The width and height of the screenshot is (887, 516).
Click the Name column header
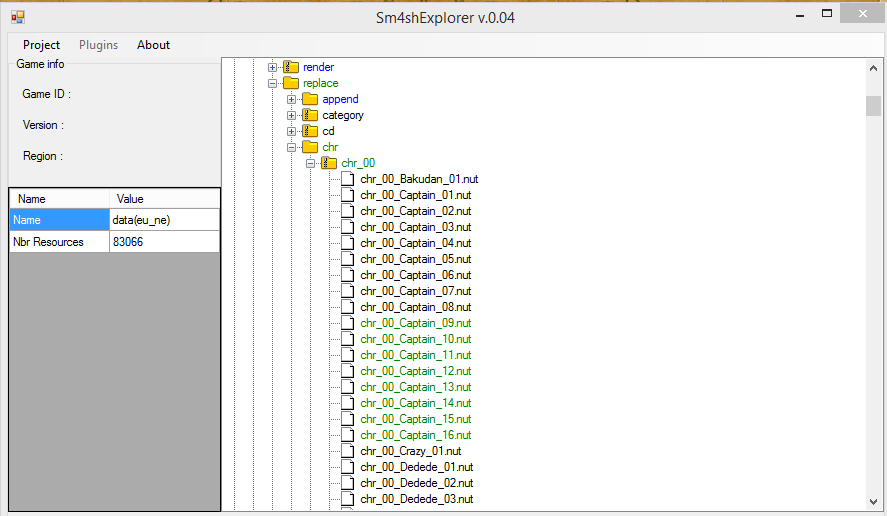coord(59,199)
